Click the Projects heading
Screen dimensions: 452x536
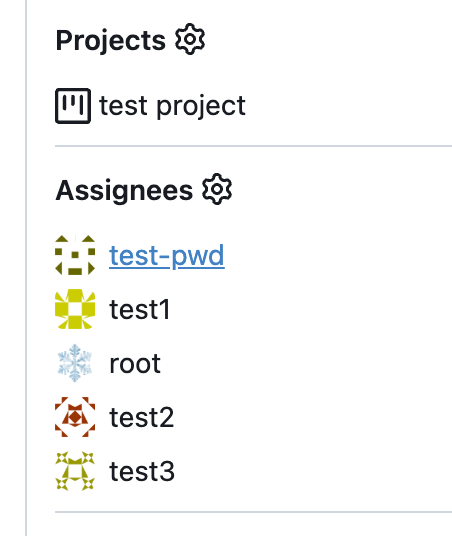click(110, 40)
